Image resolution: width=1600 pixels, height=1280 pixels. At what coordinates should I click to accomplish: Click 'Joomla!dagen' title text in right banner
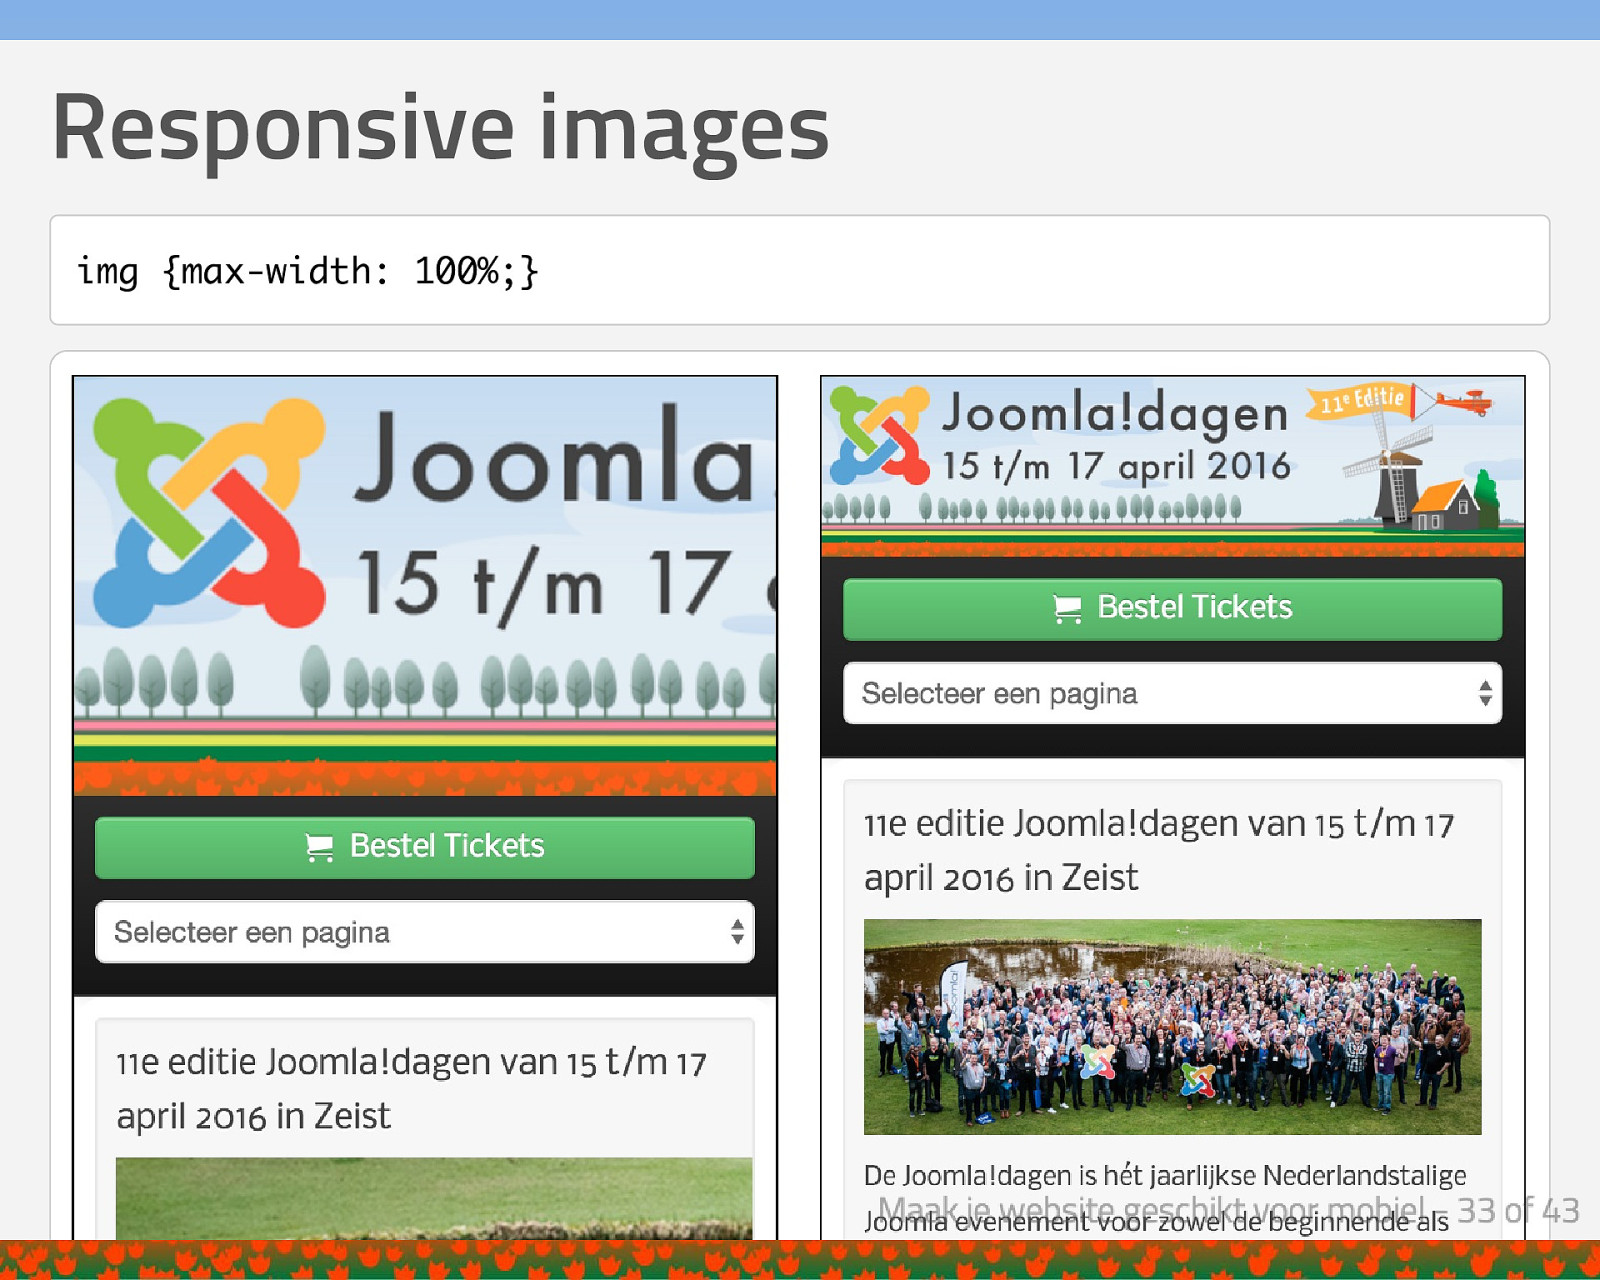click(x=1115, y=413)
